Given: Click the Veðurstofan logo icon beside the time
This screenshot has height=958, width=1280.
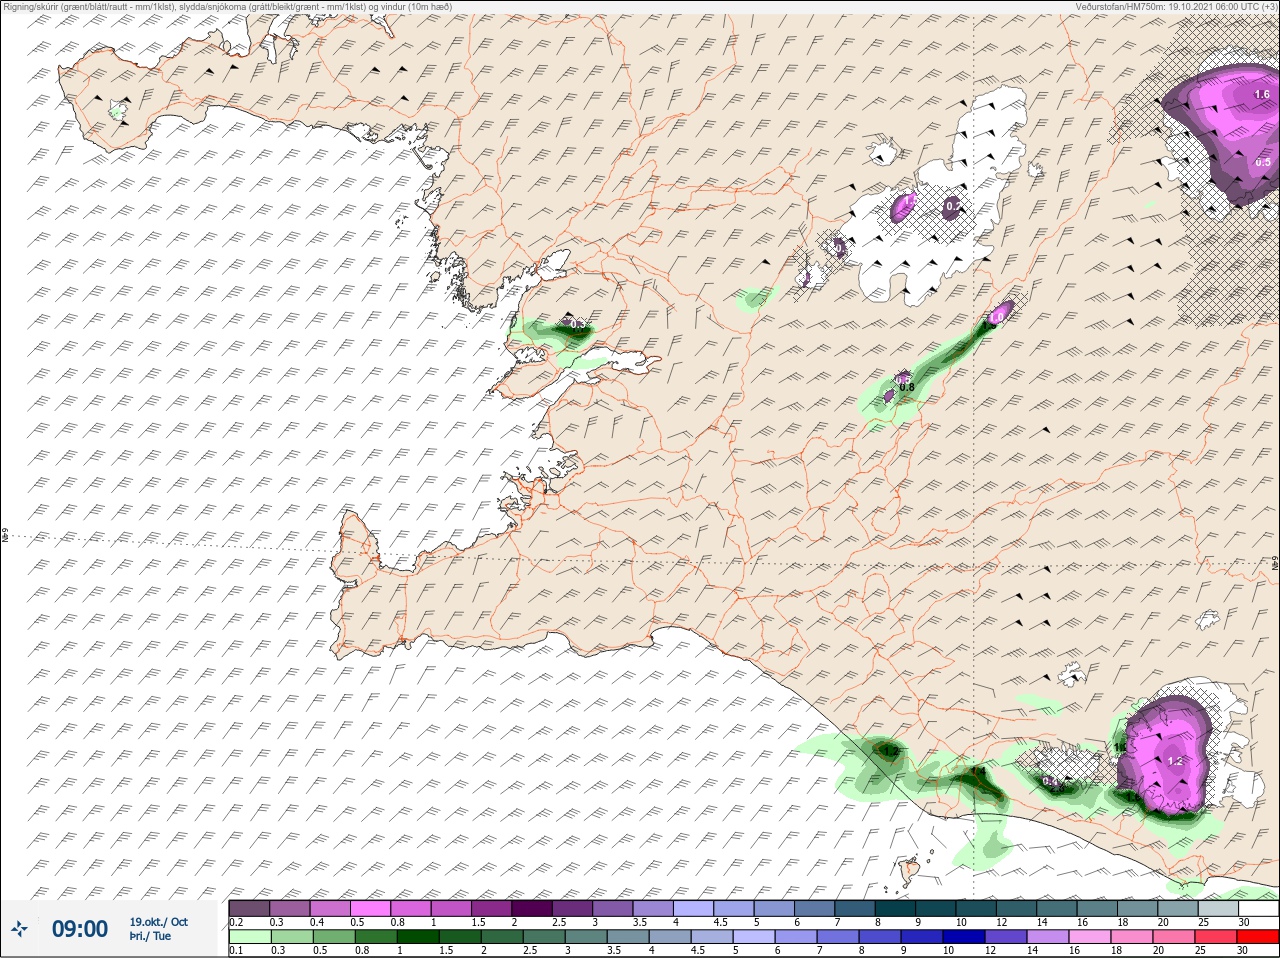Looking at the screenshot, I should pyautogui.click(x=21, y=929).
